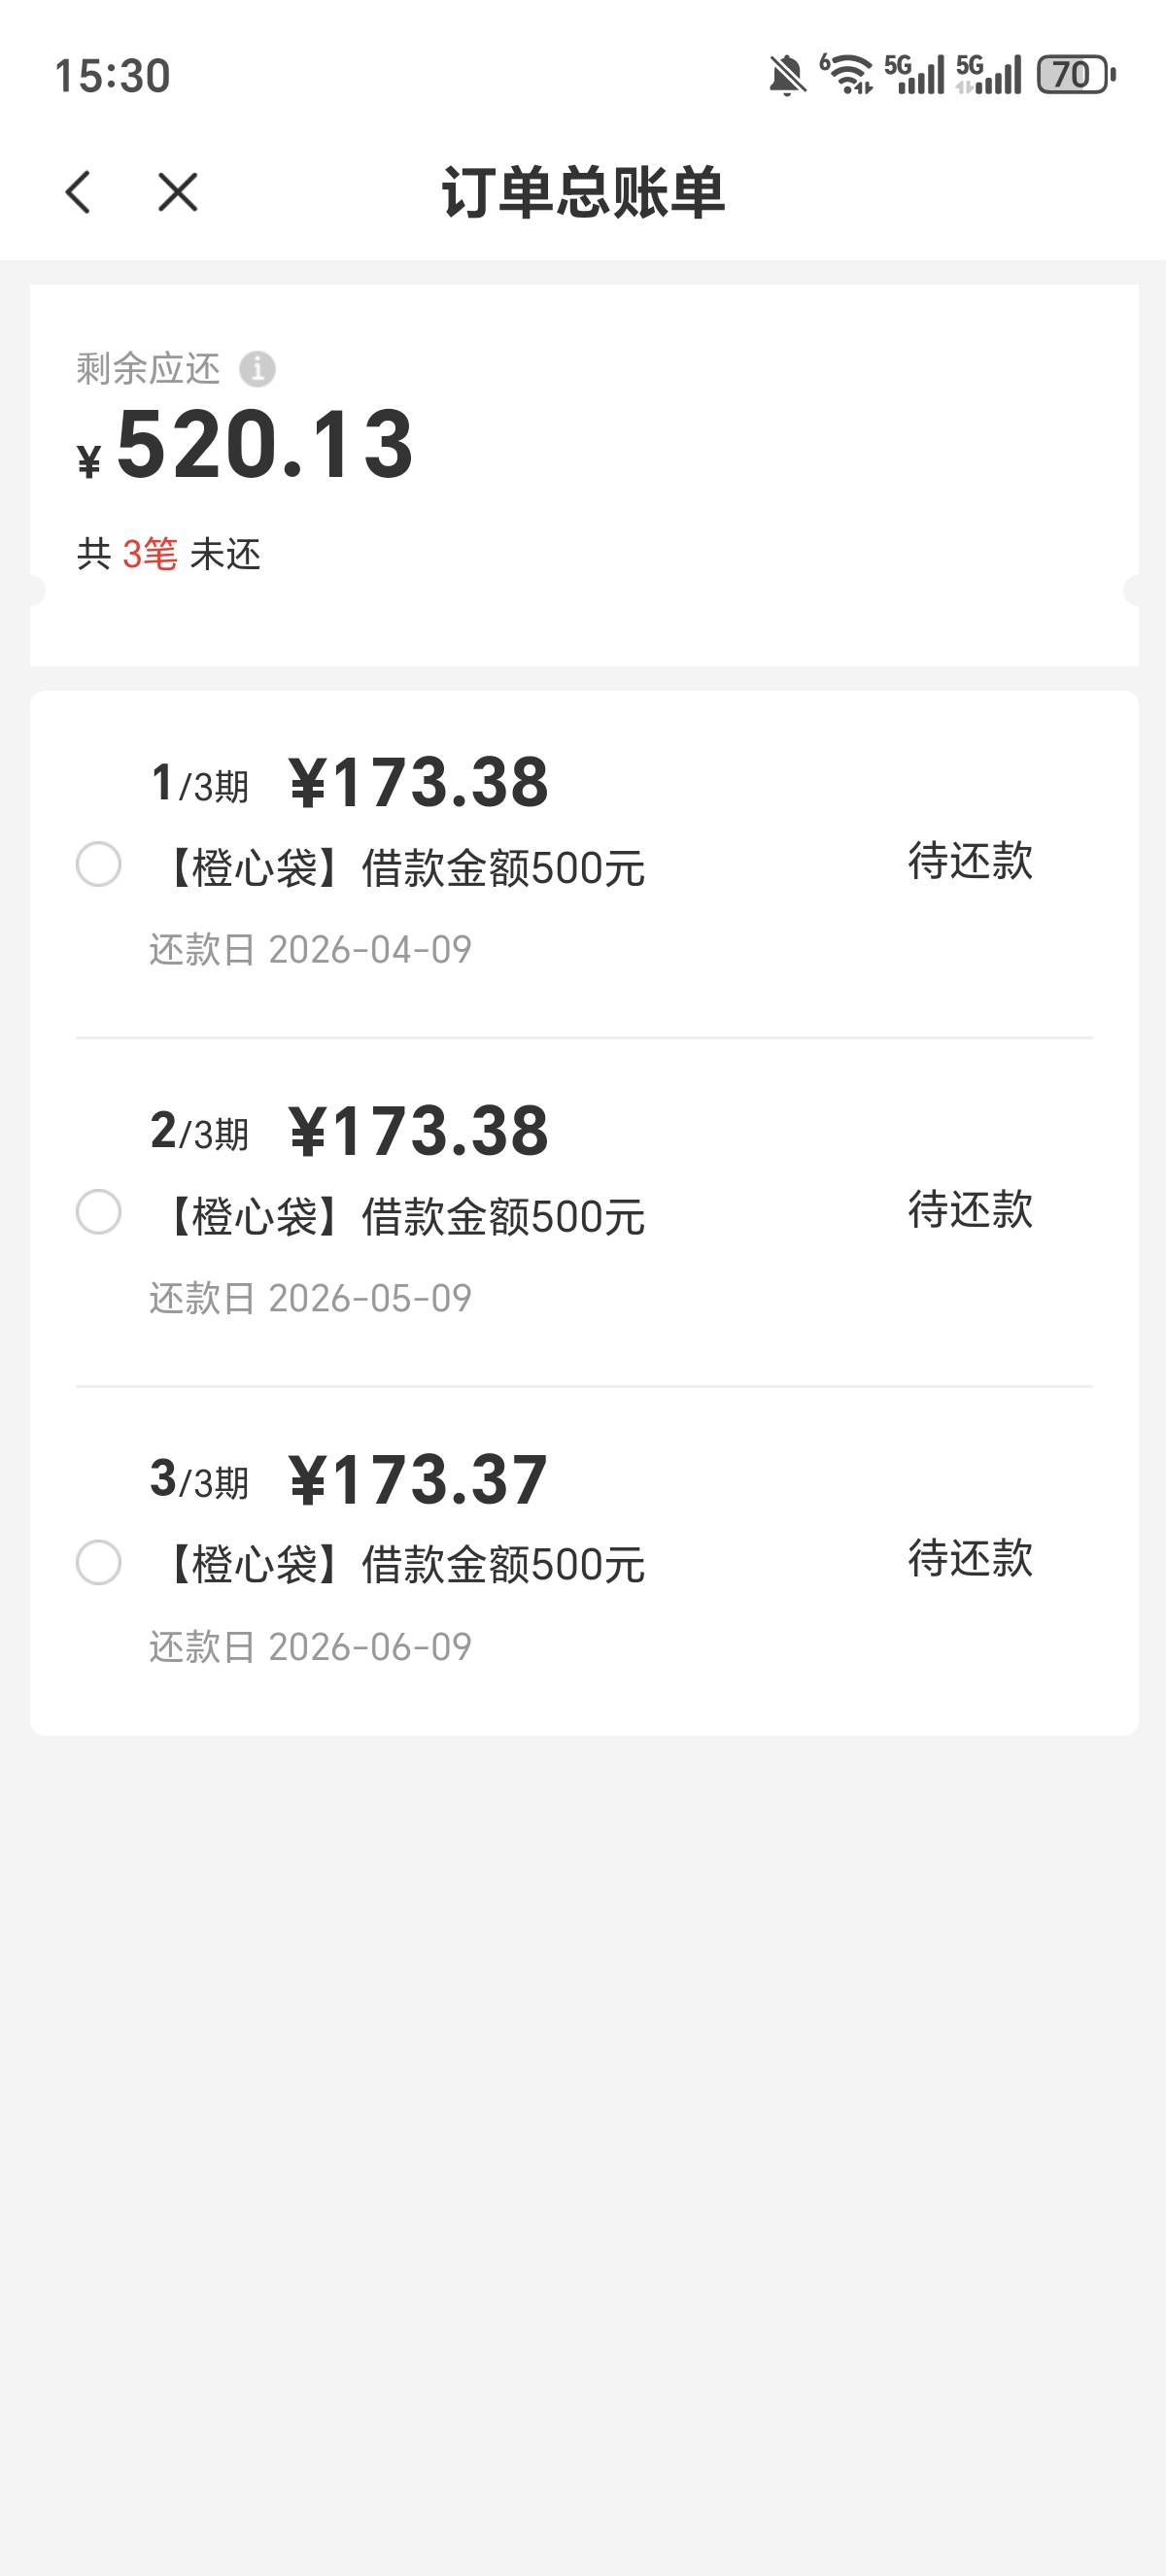Tap the second 5G signal icon
1166x2576 pixels.
click(x=988, y=75)
